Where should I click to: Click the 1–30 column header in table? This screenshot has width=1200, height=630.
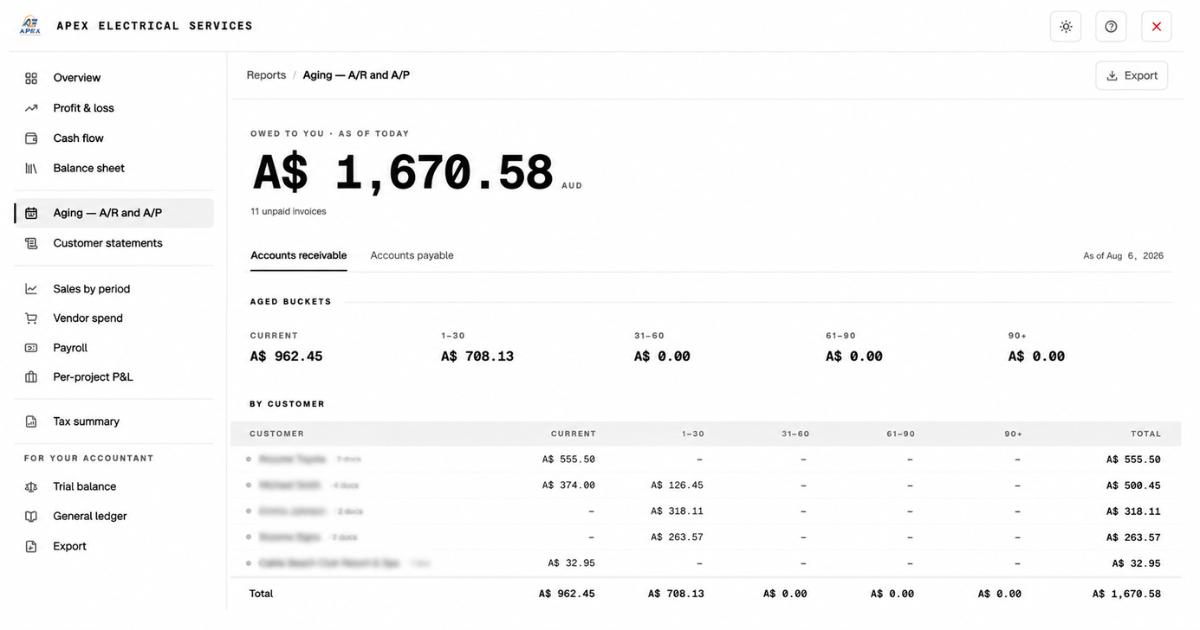[692, 434]
